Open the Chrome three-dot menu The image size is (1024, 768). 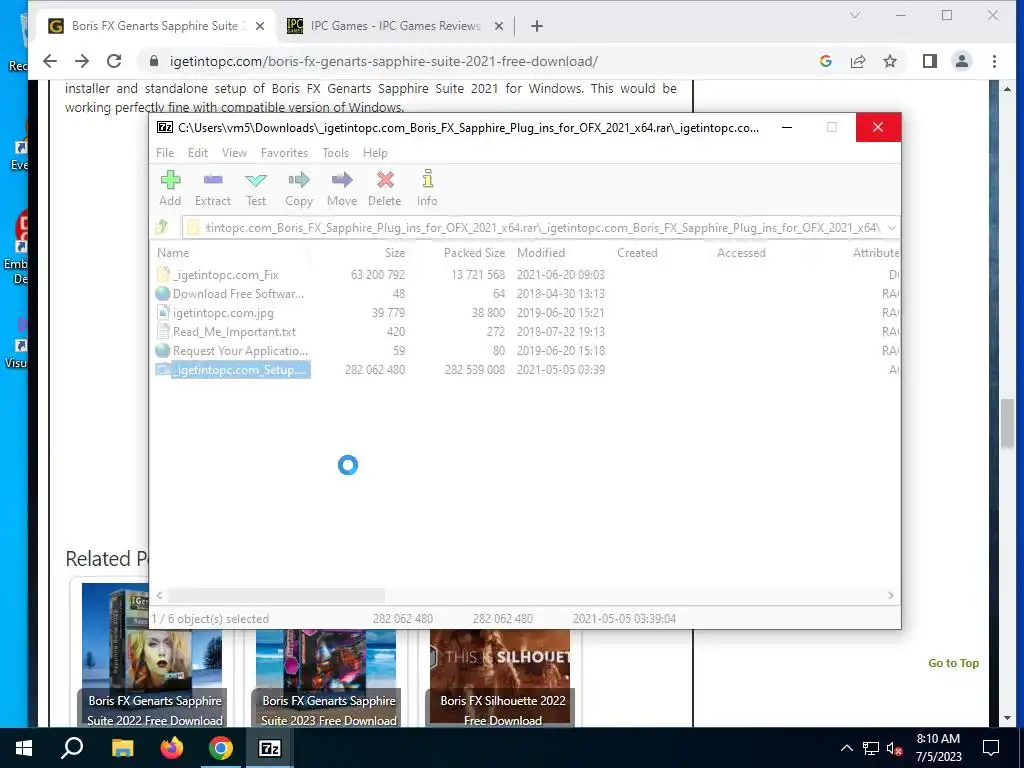click(x=994, y=61)
